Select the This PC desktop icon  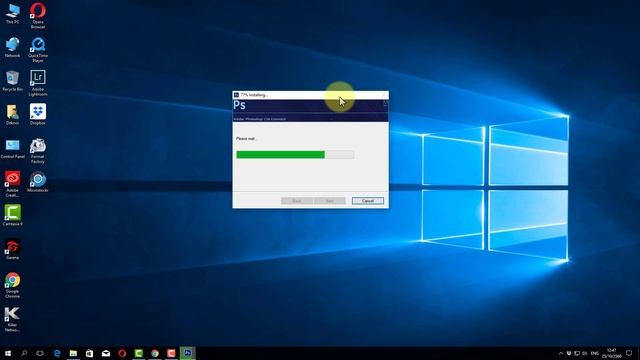(x=13, y=13)
